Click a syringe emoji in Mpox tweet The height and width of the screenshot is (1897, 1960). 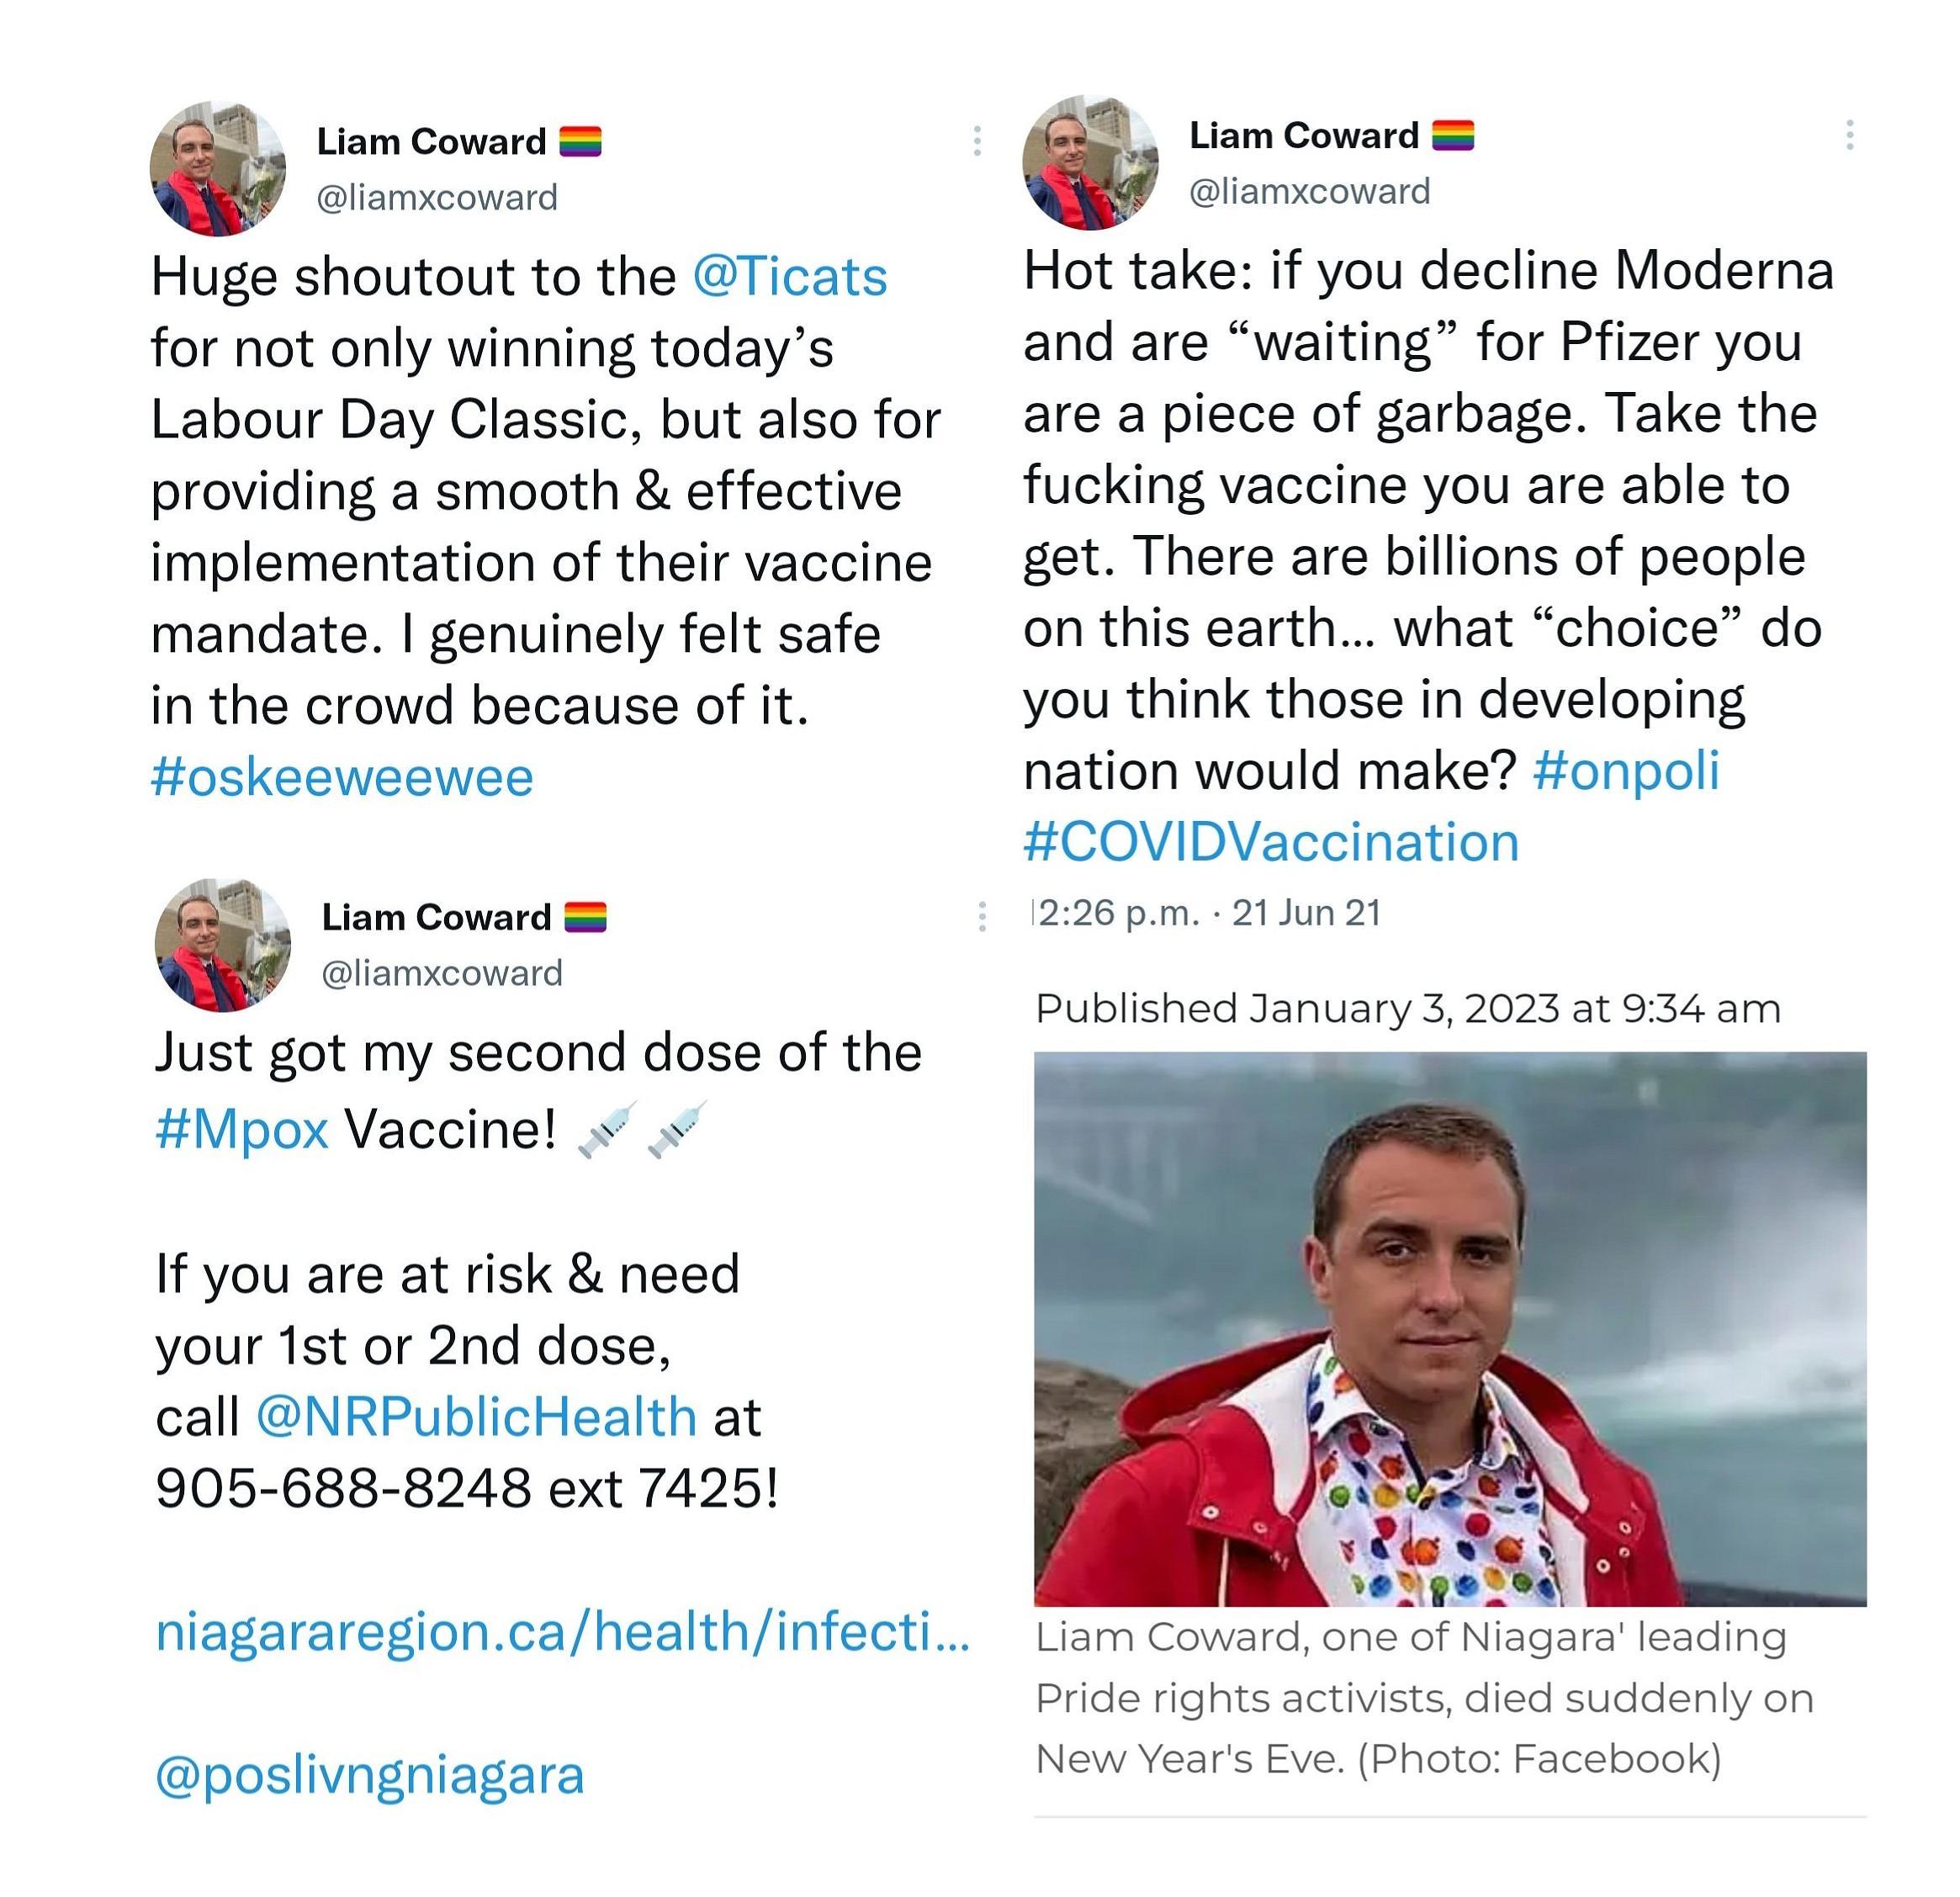[607, 1130]
